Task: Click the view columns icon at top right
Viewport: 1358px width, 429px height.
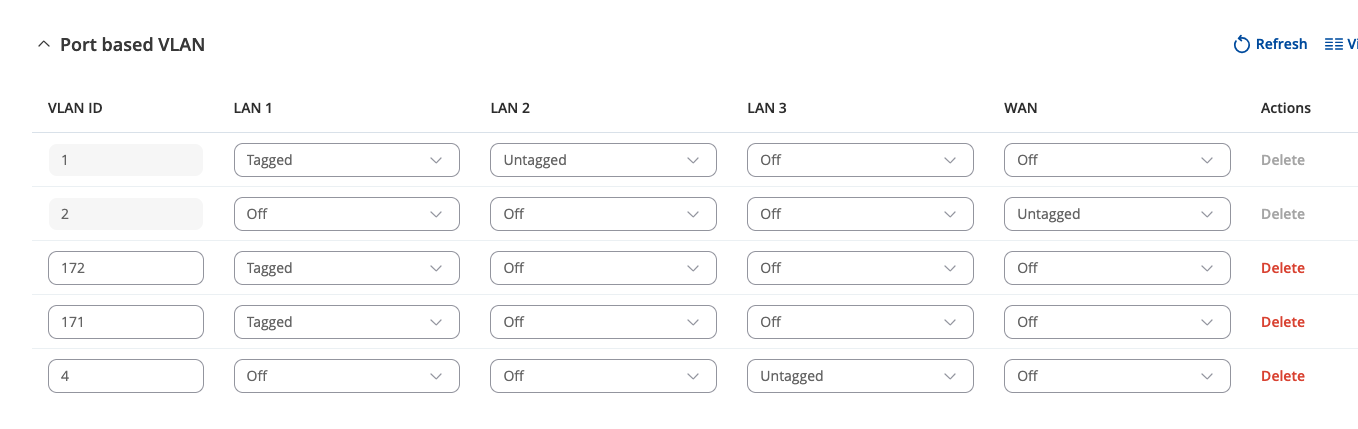Action: coord(1334,44)
